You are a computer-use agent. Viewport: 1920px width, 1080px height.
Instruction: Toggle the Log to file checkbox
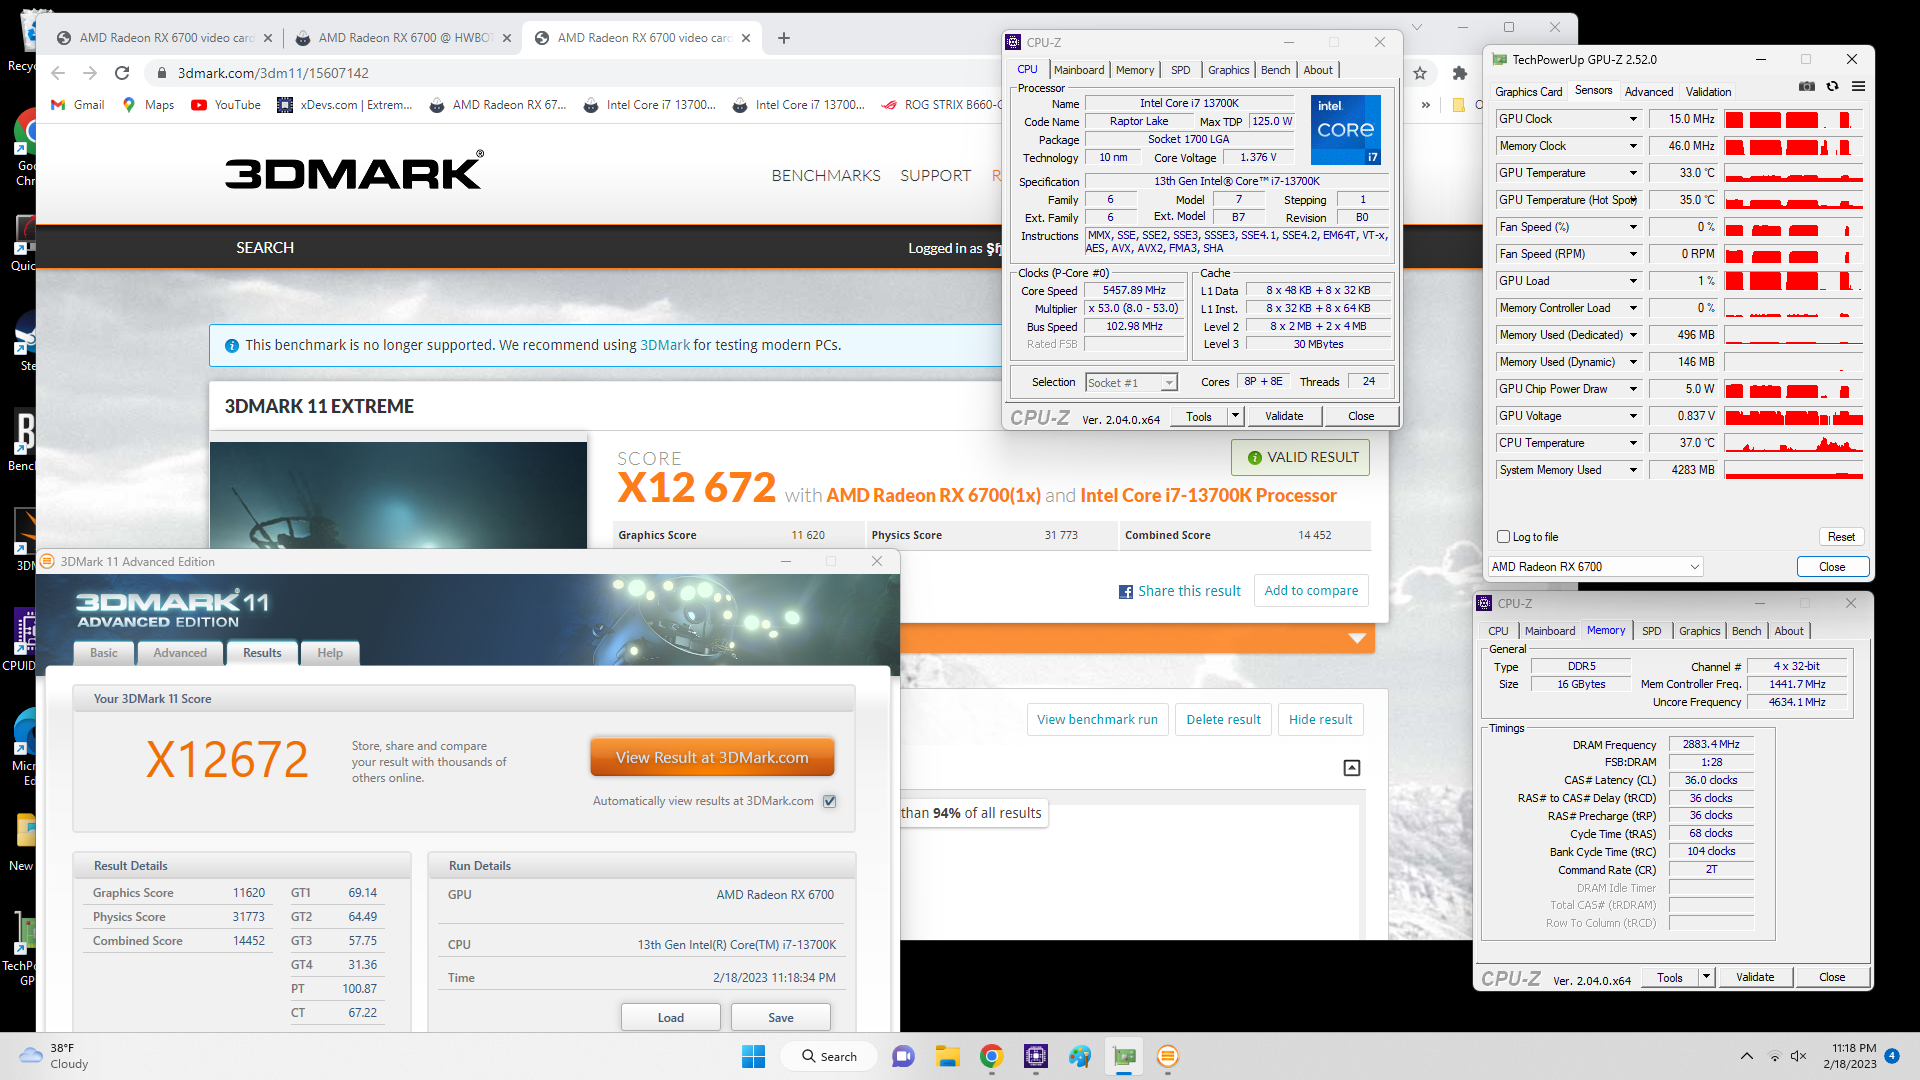click(x=1503, y=537)
